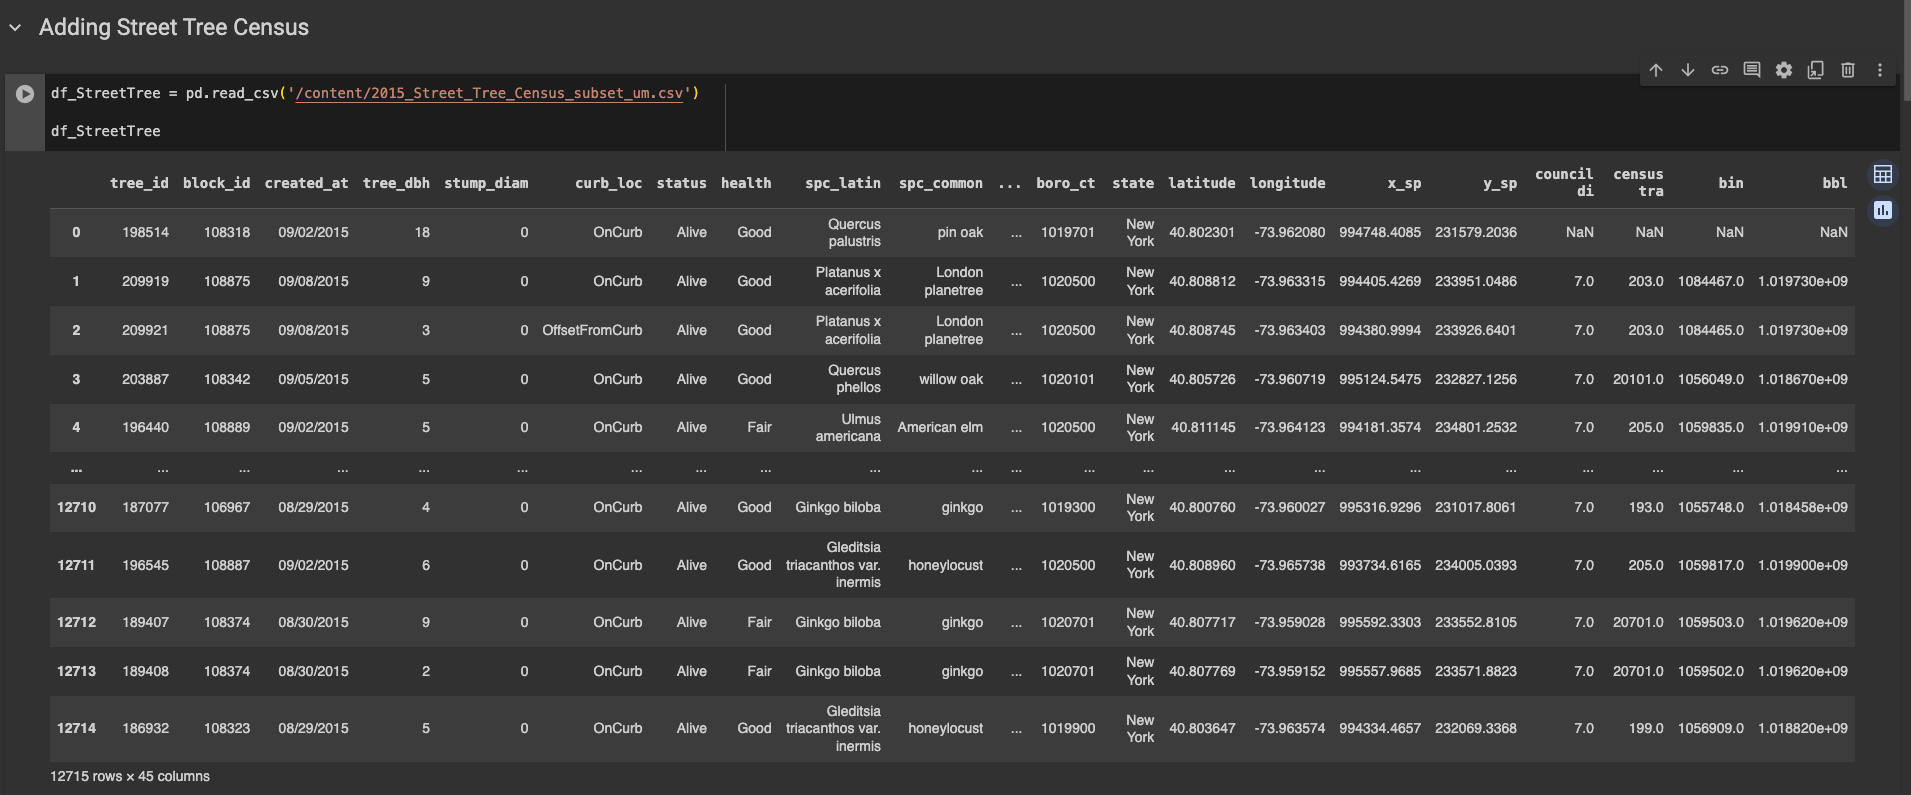The height and width of the screenshot is (795, 1911).
Task: Open the CSV file path link
Action: point(490,93)
